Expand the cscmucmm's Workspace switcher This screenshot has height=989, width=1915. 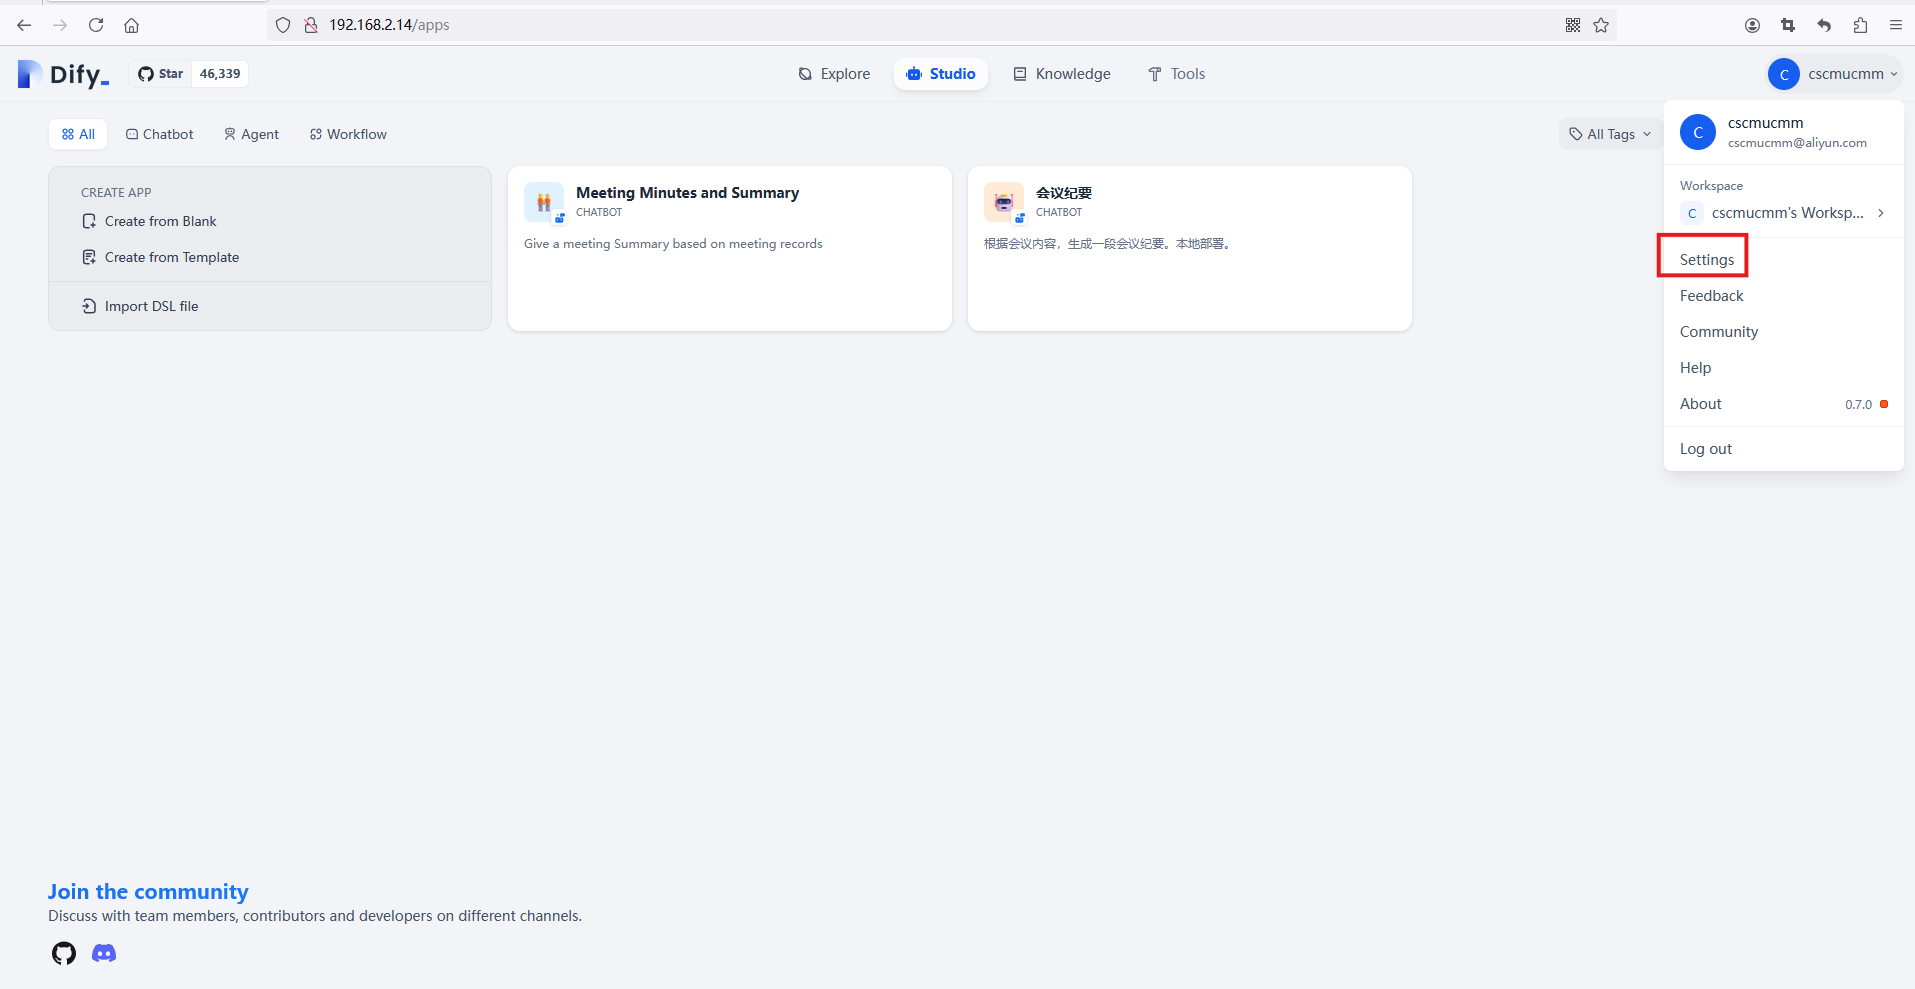pos(1783,213)
